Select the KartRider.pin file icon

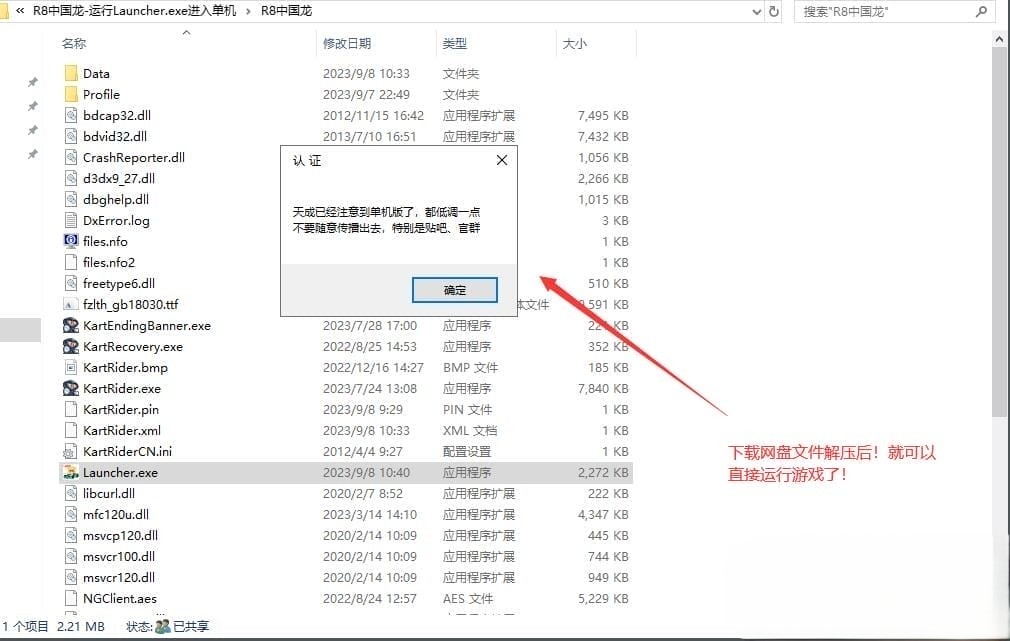[71, 410]
